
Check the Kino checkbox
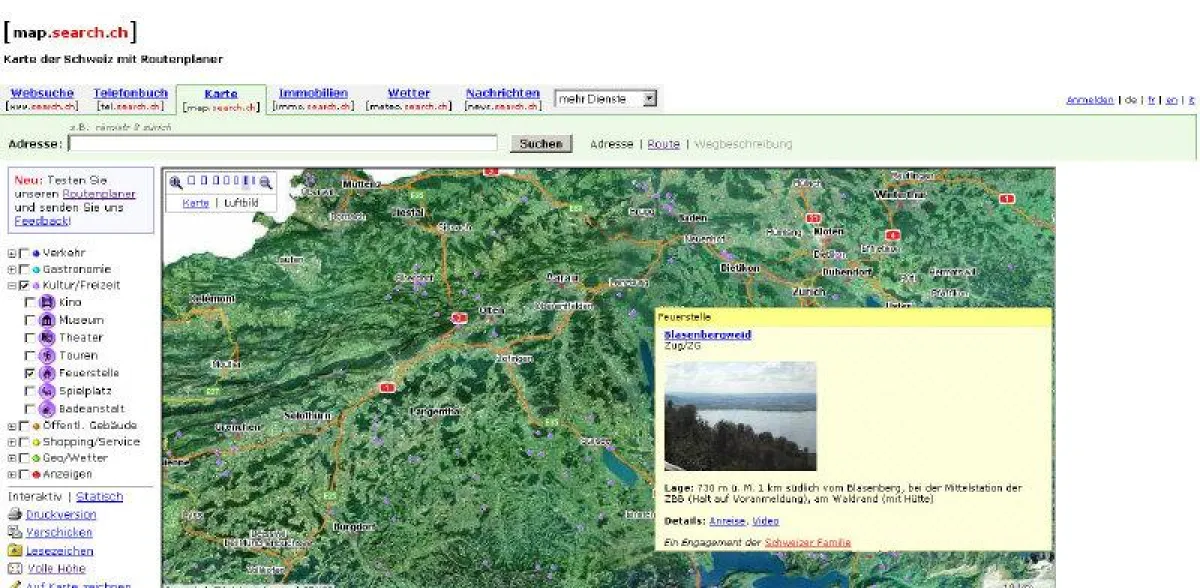tap(30, 302)
